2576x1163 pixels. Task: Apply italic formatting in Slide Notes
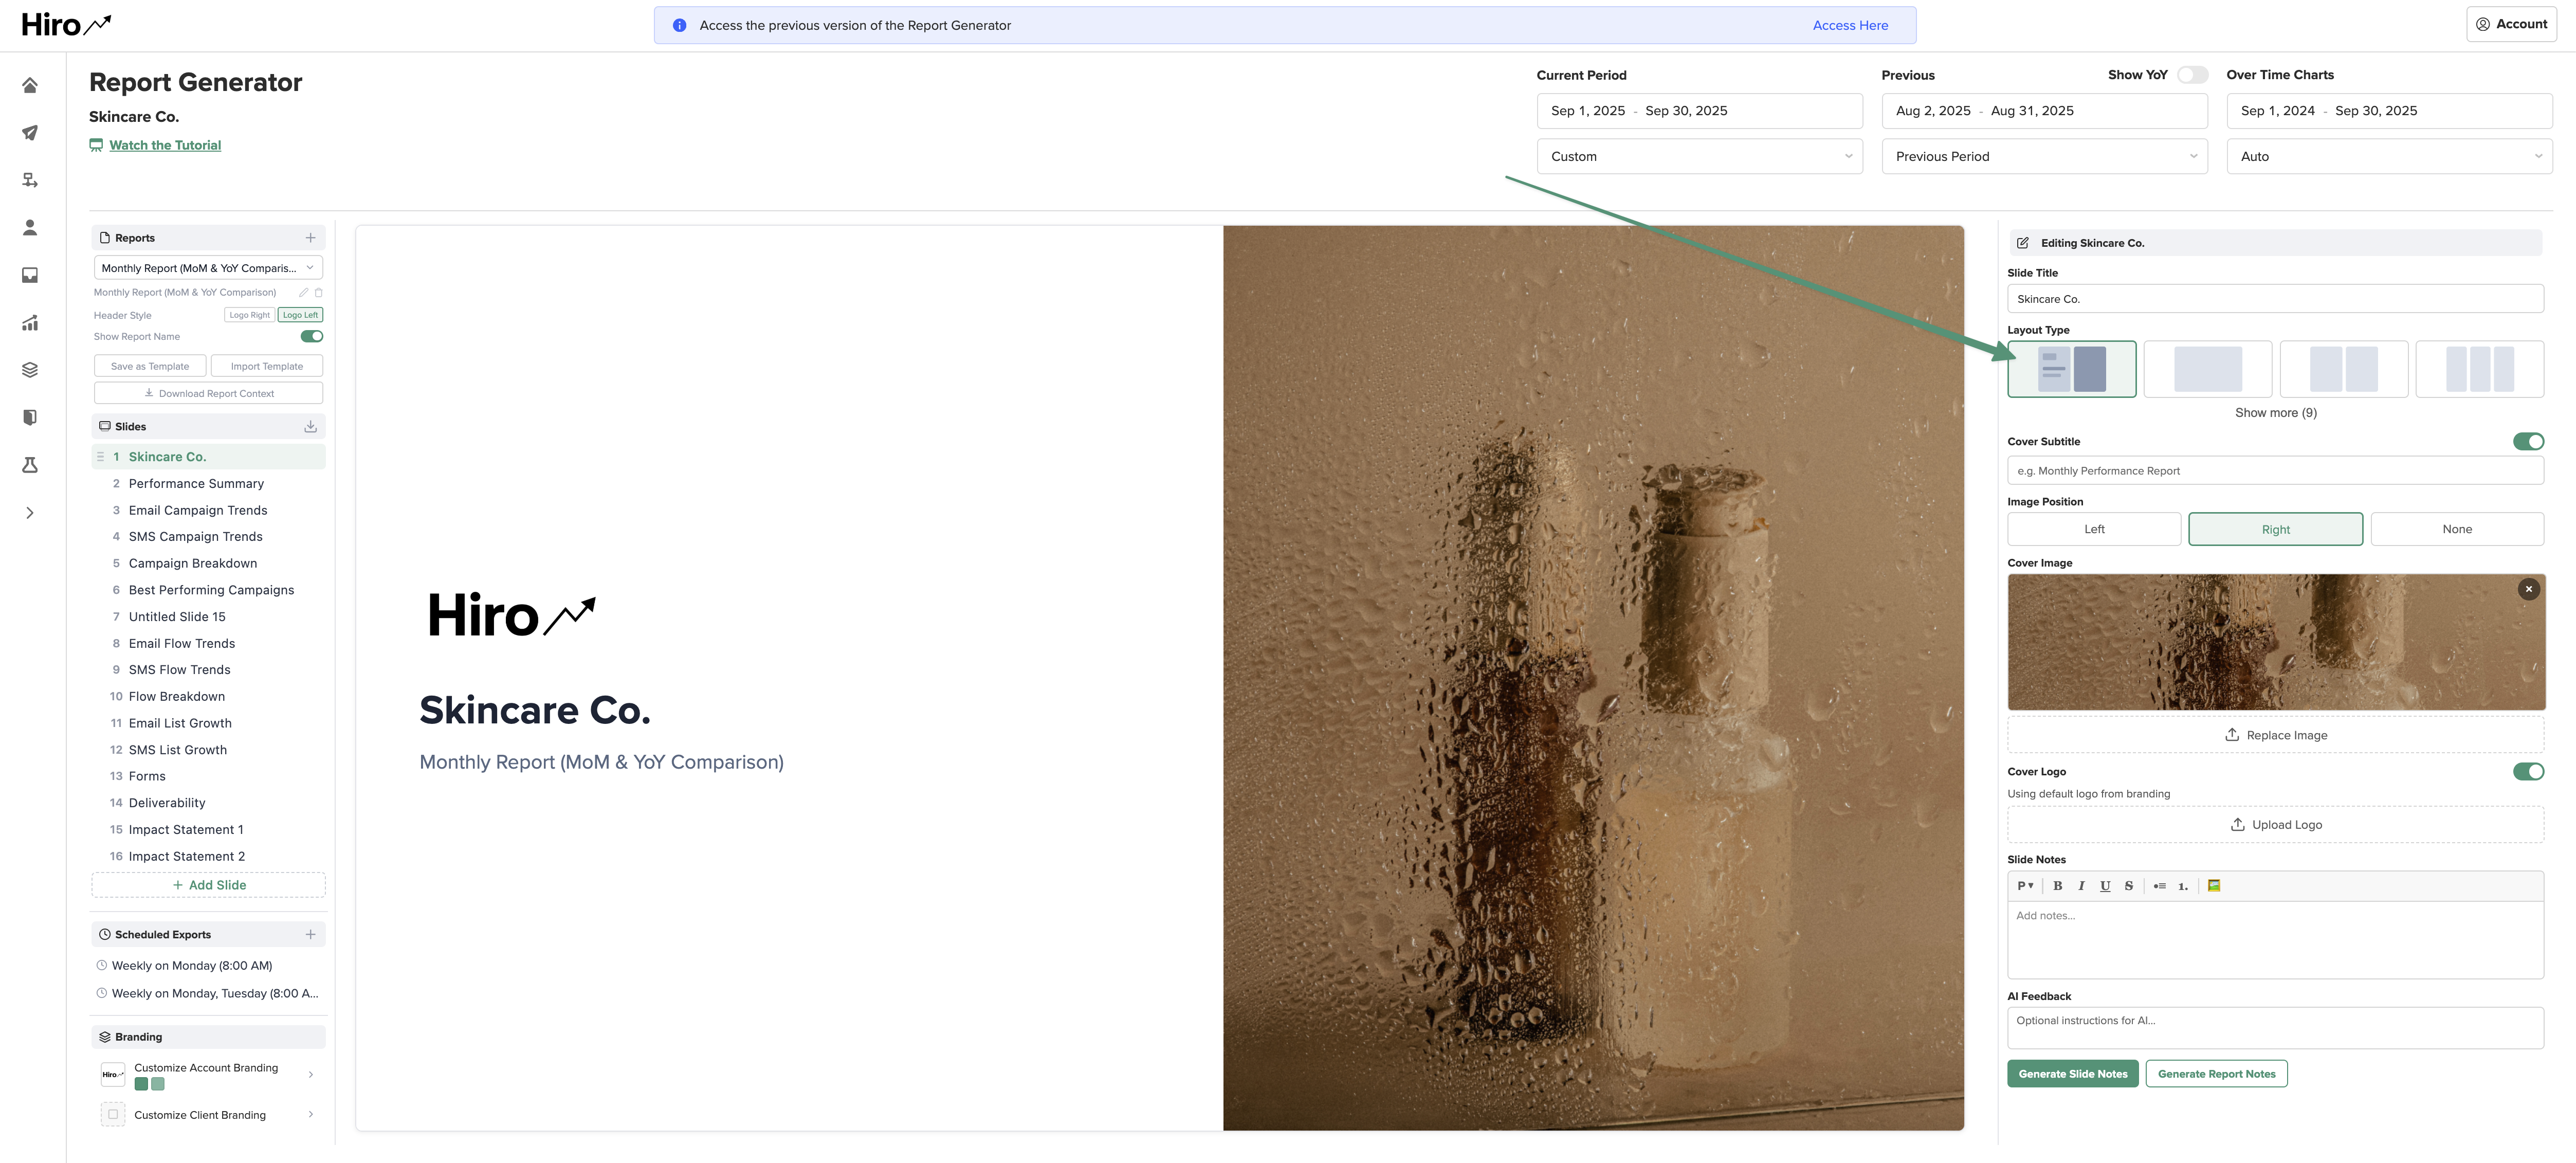point(2081,886)
